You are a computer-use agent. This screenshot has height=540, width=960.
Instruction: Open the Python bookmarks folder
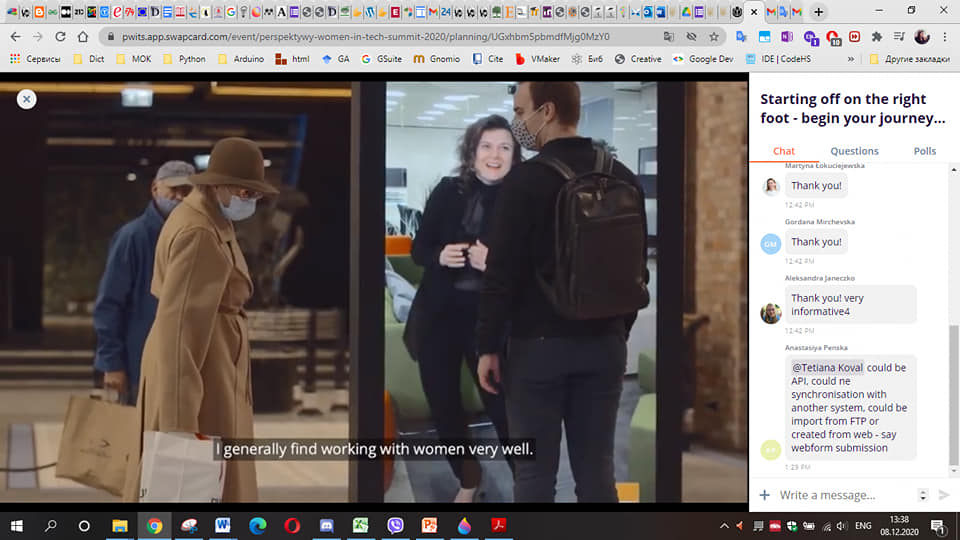183,59
